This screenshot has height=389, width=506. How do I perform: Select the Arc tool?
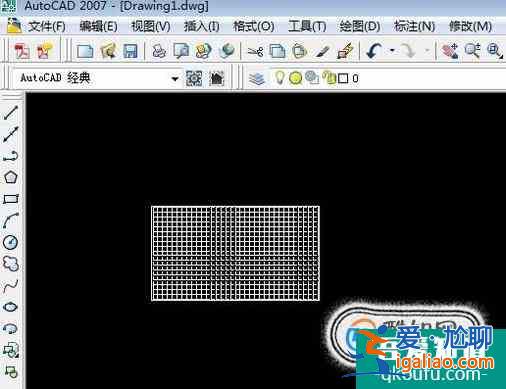pos(11,221)
